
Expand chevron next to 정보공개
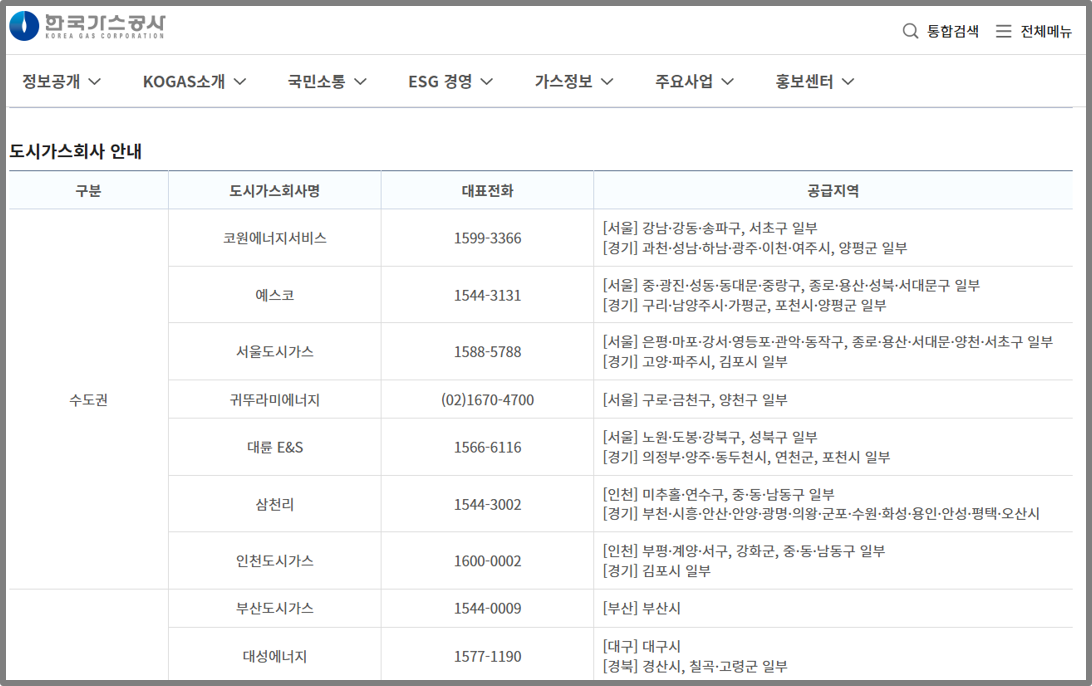(x=95, y=81)
